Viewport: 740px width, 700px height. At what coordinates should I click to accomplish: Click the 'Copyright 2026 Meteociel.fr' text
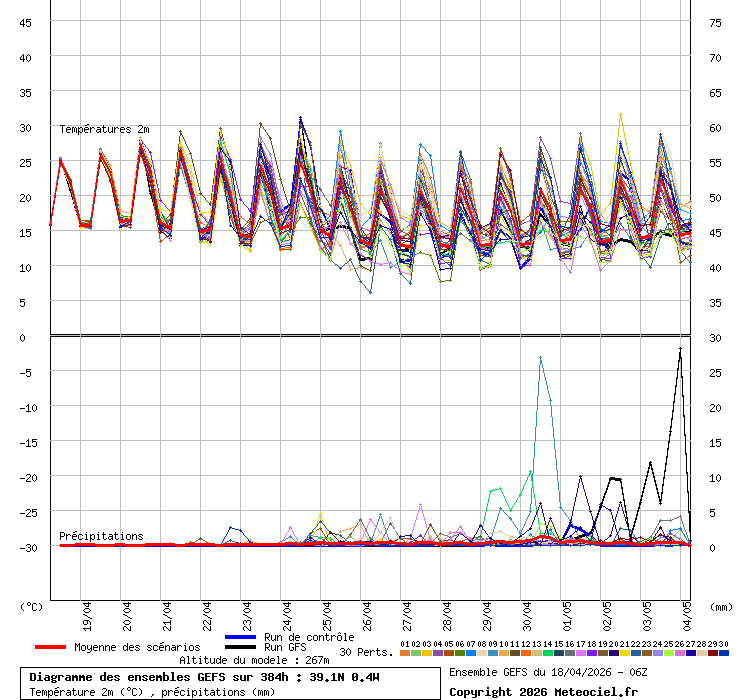tap(543, 691)
